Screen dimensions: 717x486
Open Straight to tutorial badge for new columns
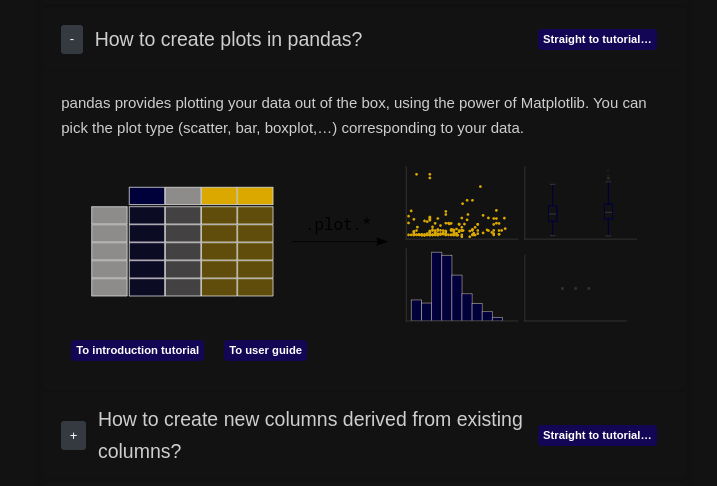596,435
